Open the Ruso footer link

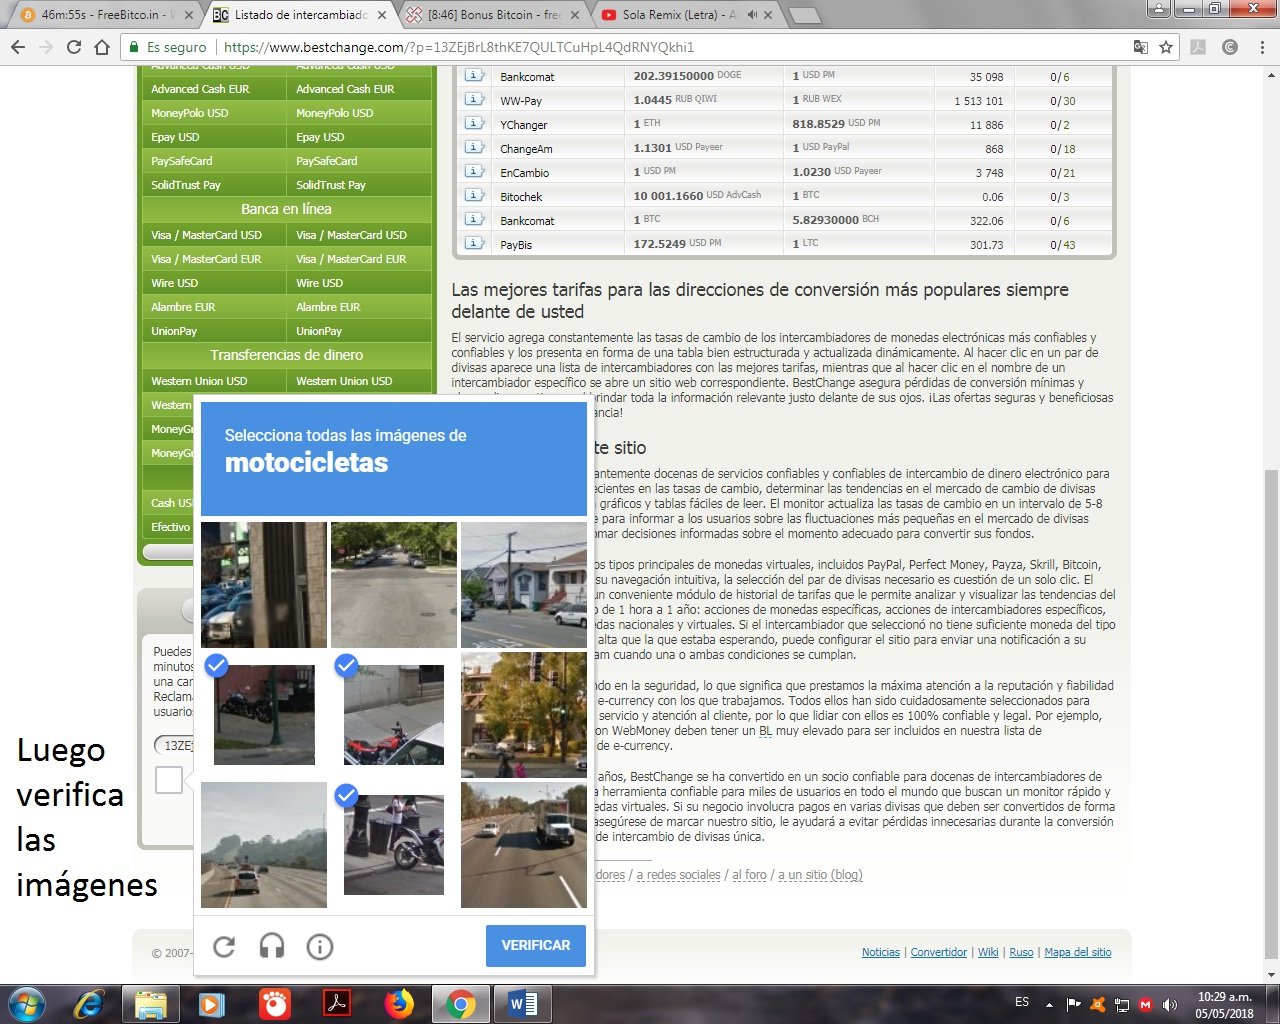(1021, 952)
